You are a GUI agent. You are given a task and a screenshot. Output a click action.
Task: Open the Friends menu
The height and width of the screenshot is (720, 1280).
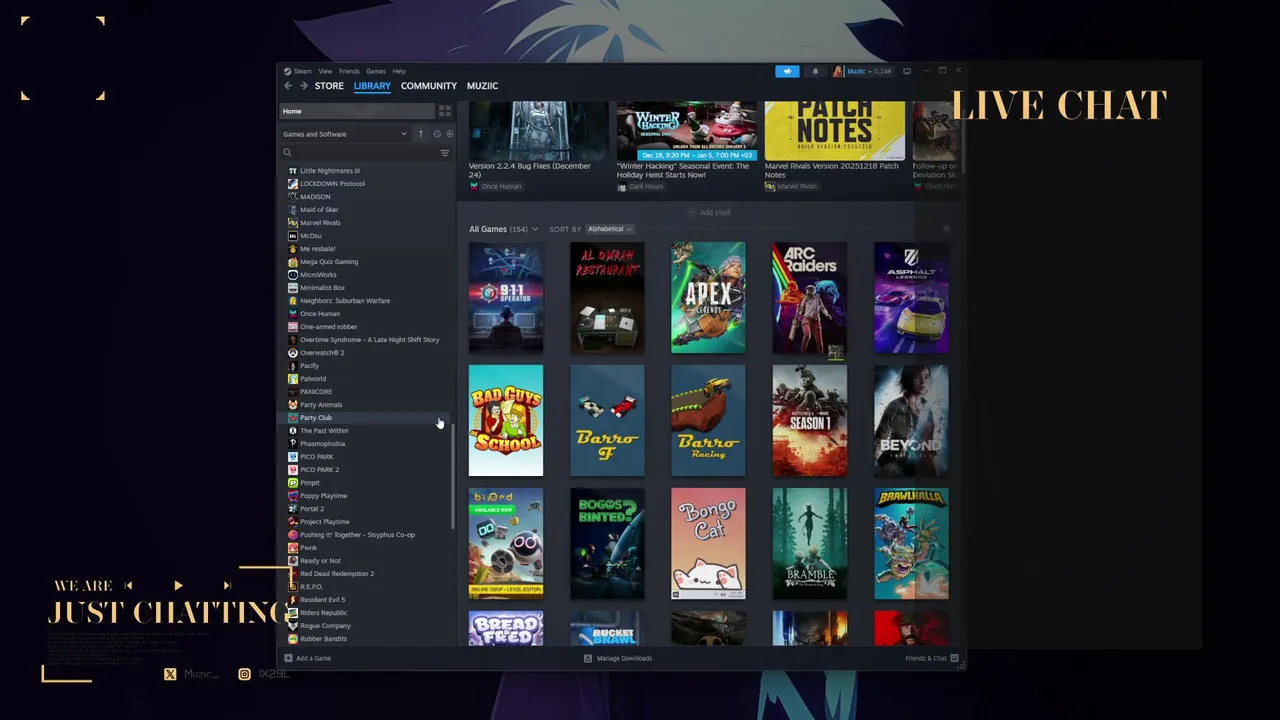(x=349, y=71)
